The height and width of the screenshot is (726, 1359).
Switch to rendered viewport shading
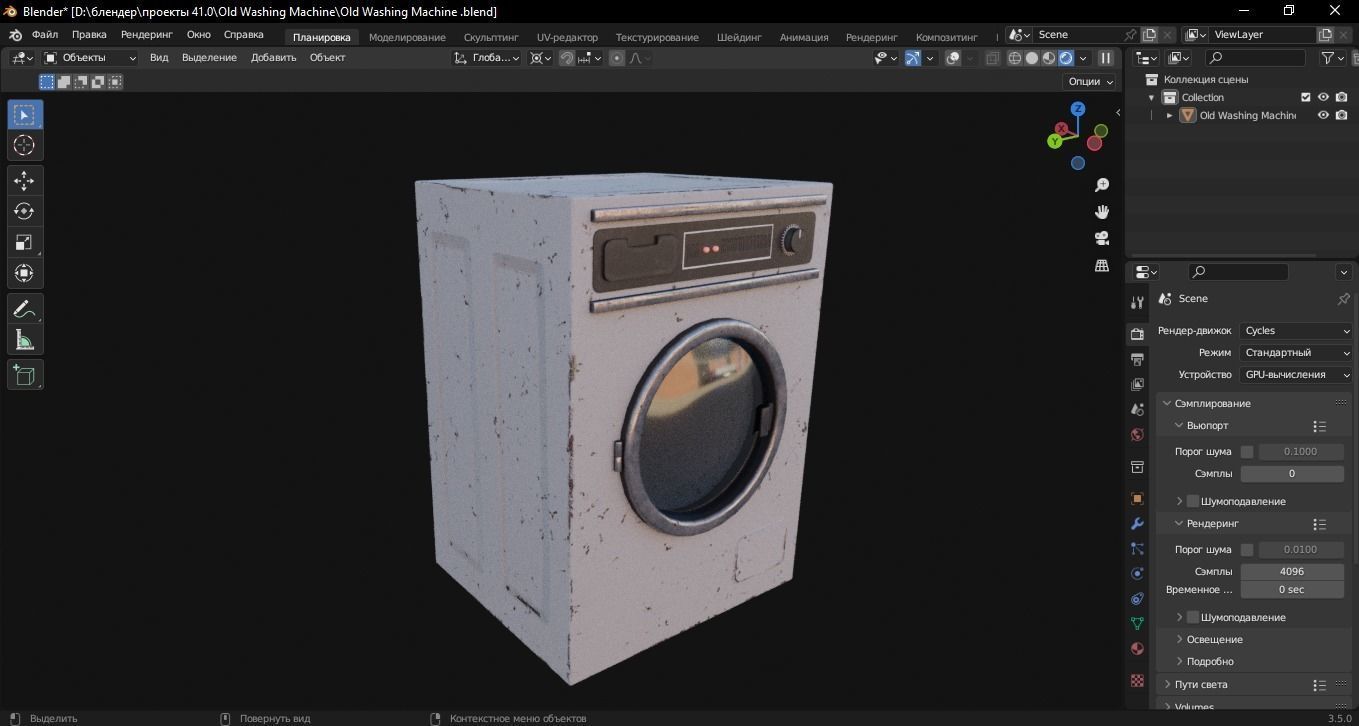click(x=1066, y=58)
